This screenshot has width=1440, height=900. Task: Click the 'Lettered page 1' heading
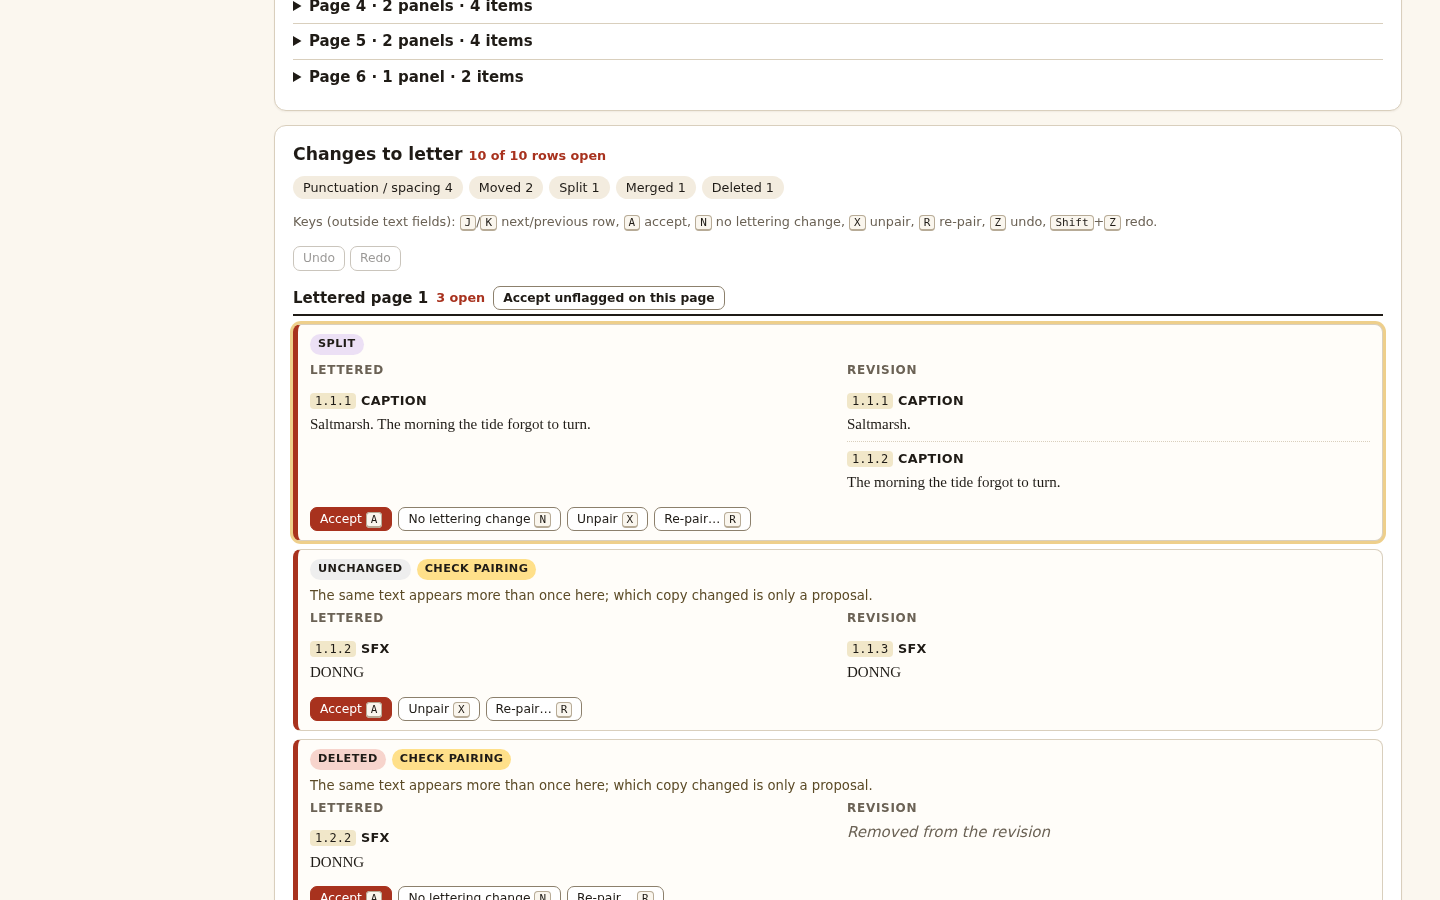click(360, 298)
